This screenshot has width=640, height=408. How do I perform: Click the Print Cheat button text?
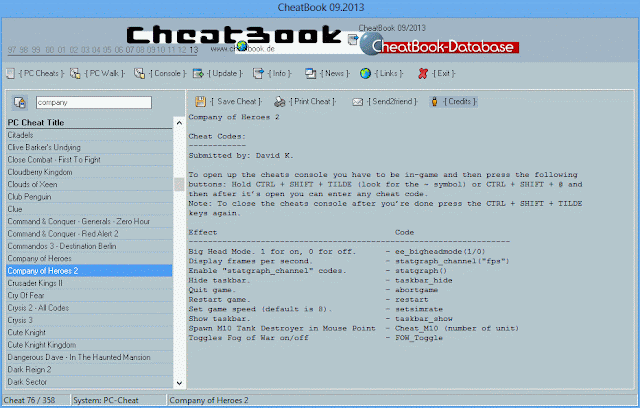(312, 102)
